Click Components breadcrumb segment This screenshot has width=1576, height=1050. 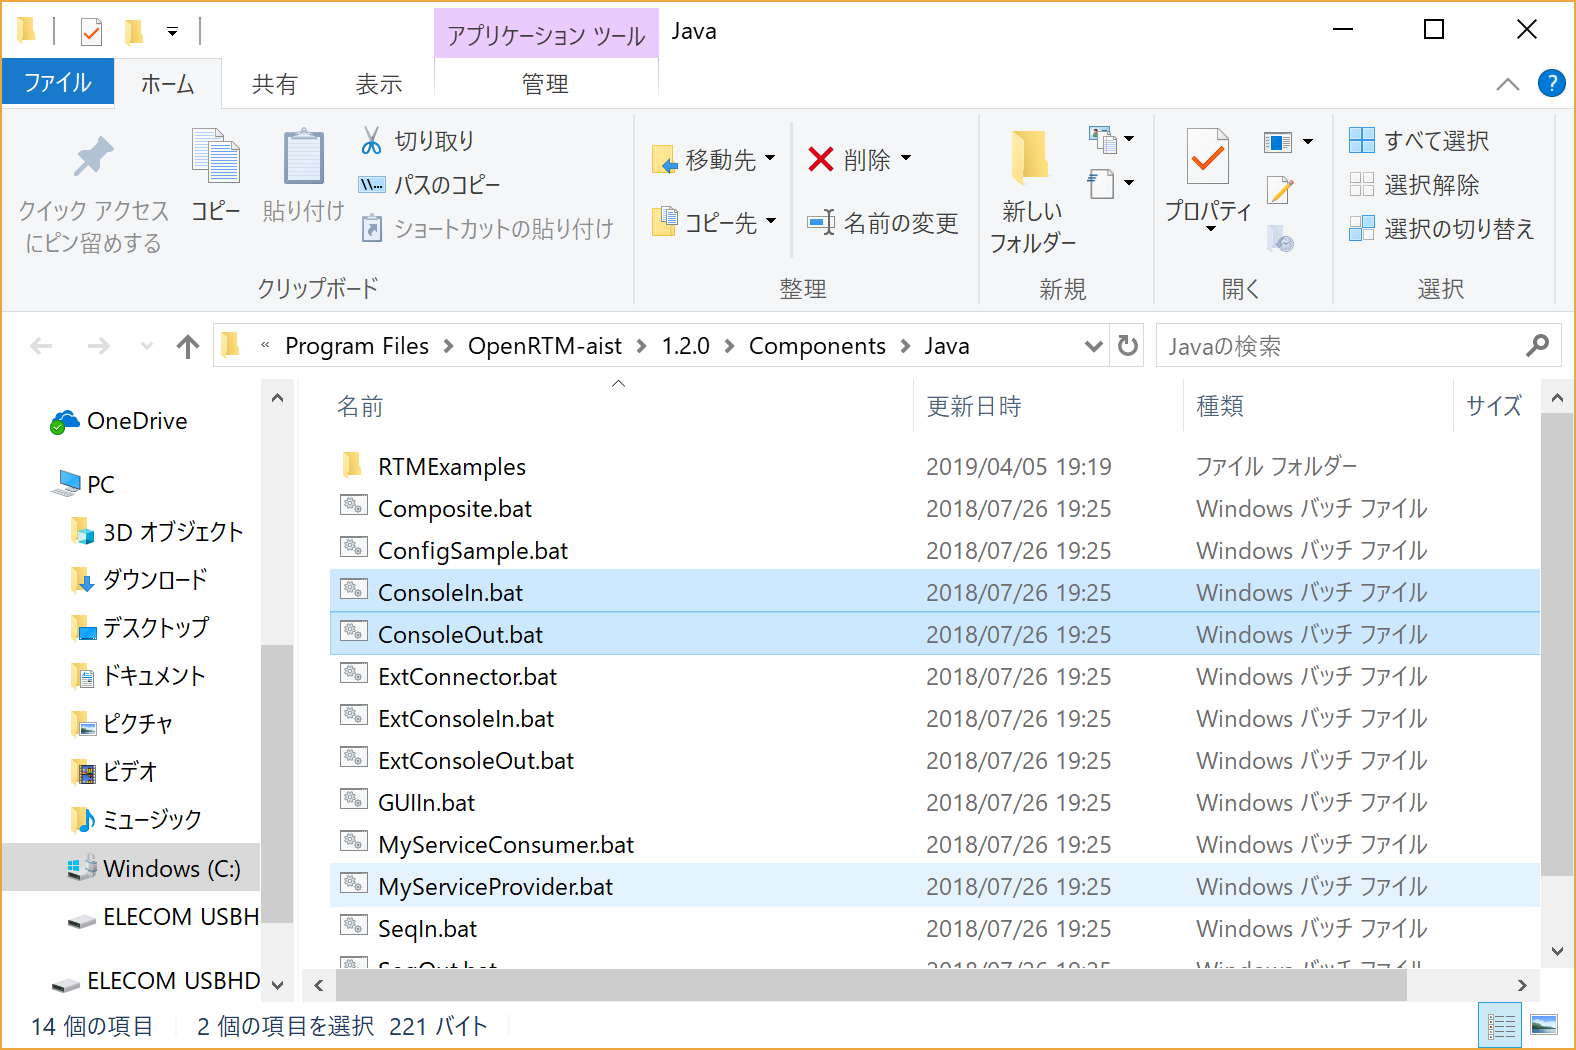(x=817, y=346)
